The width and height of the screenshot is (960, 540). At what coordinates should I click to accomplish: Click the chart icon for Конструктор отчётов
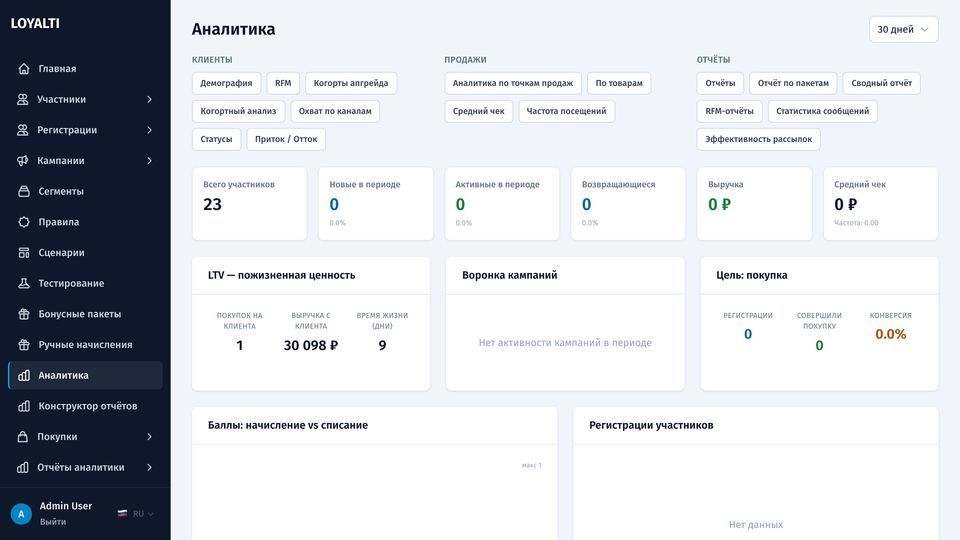tap(23, 406)
